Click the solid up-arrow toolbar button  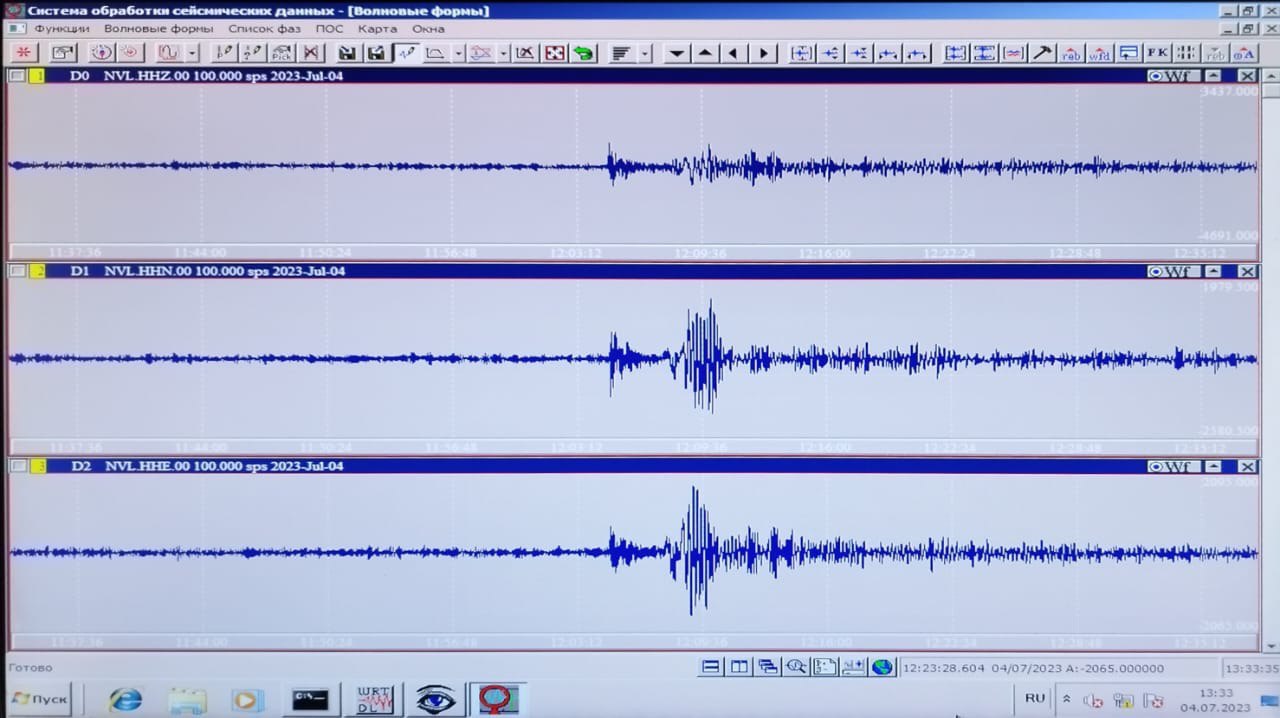pos(706,53)
